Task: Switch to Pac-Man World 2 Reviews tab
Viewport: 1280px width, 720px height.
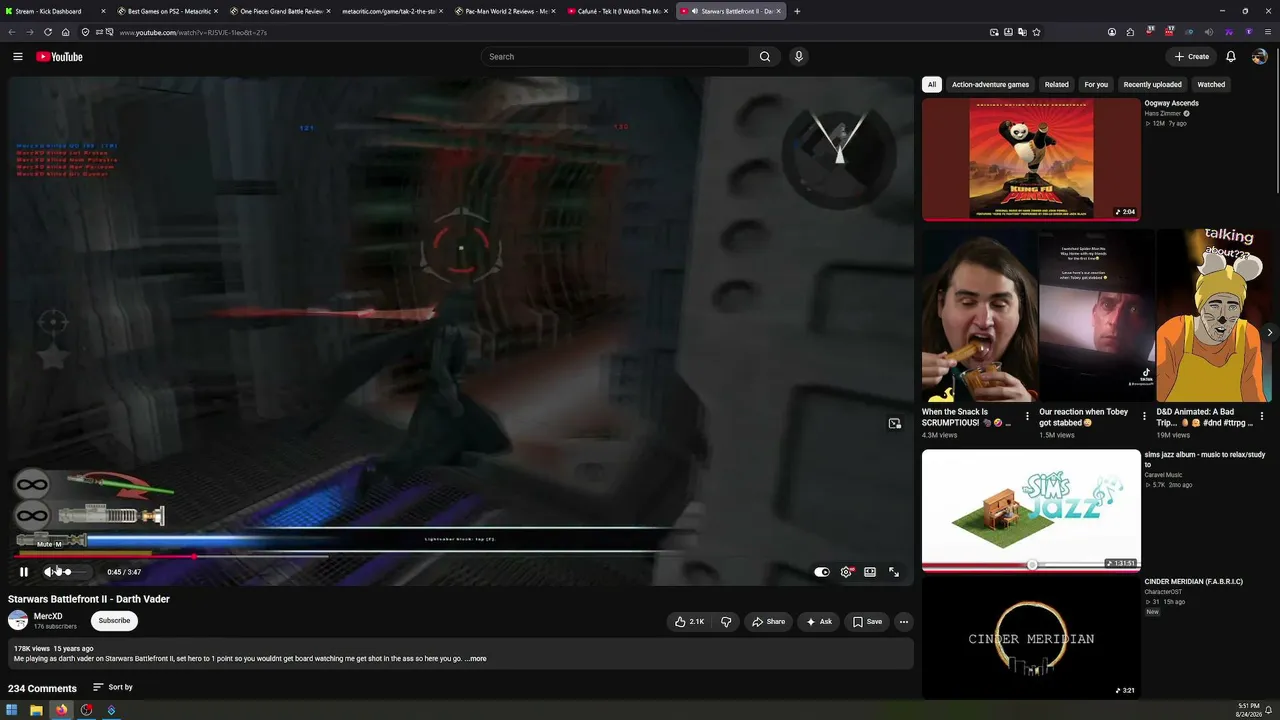Action: [504, 11]
